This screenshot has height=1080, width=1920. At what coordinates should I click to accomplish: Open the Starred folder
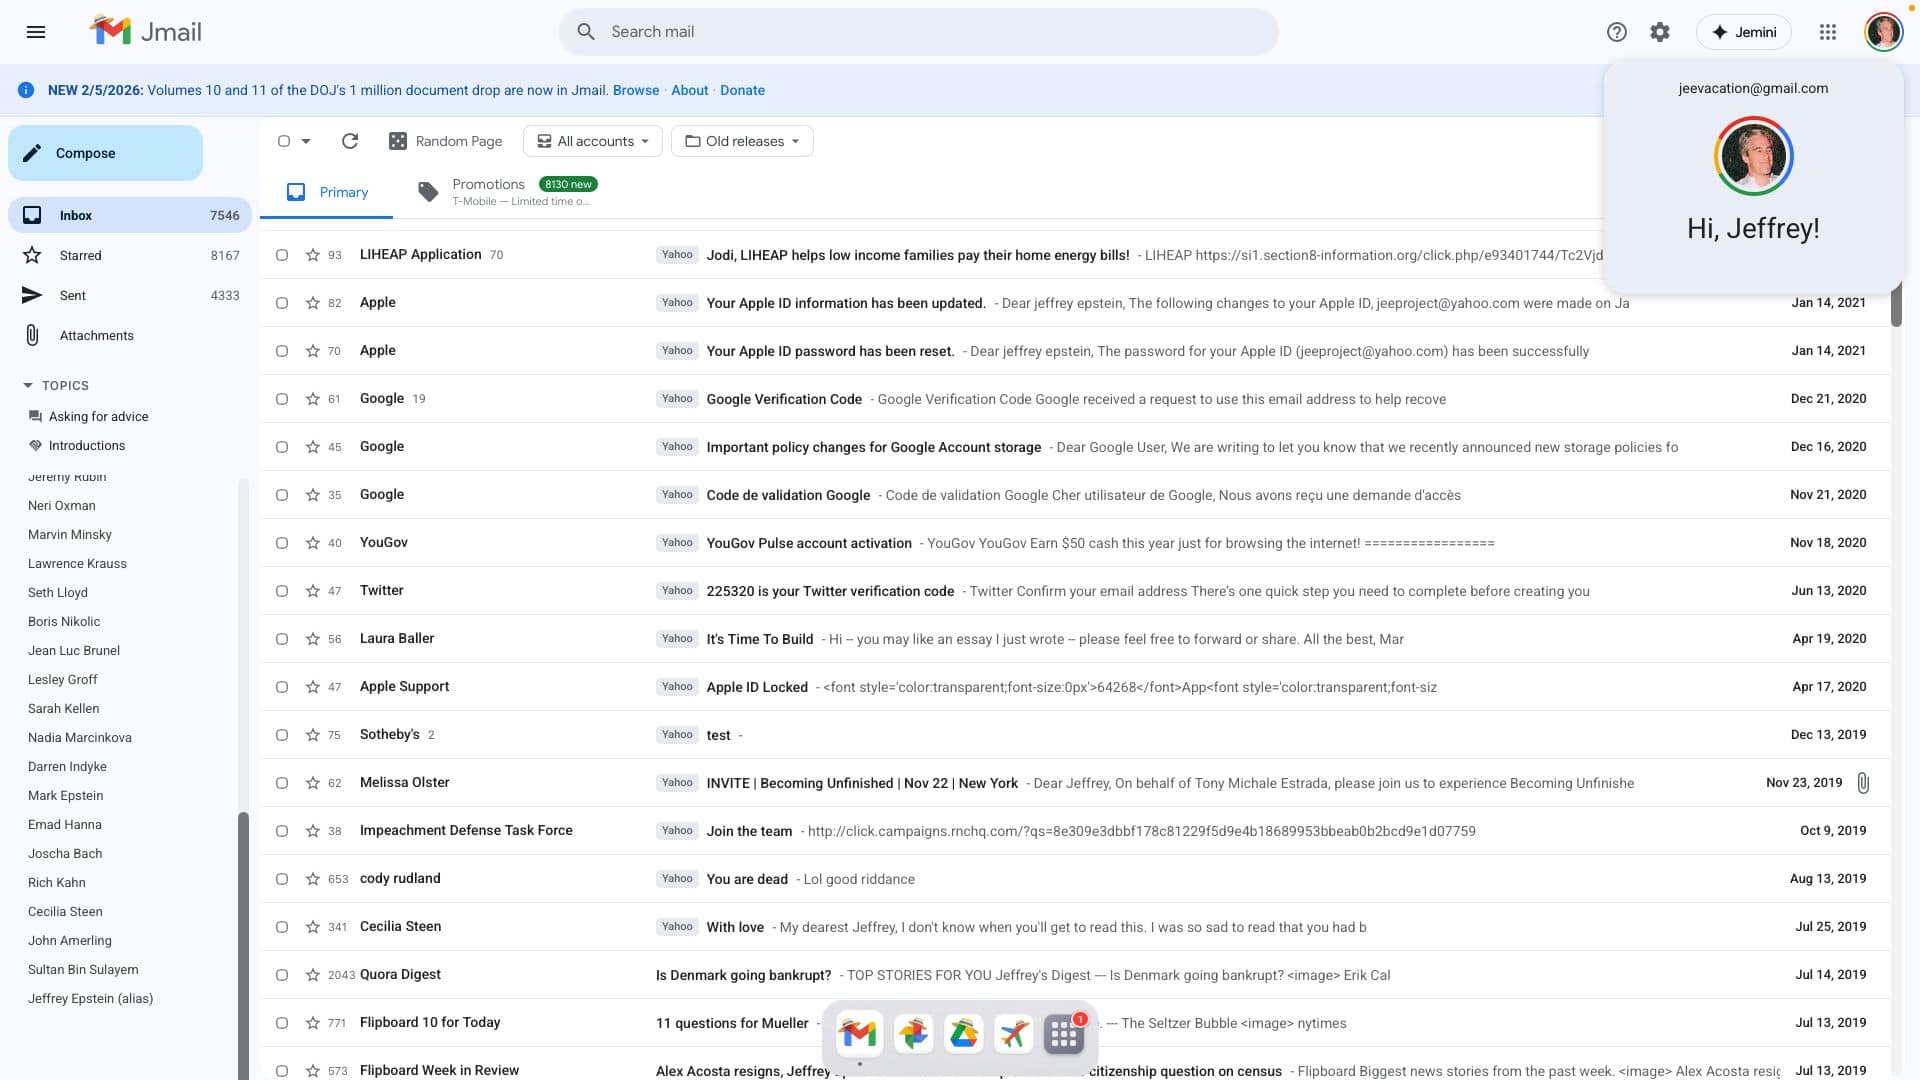[x=130, y=255]
